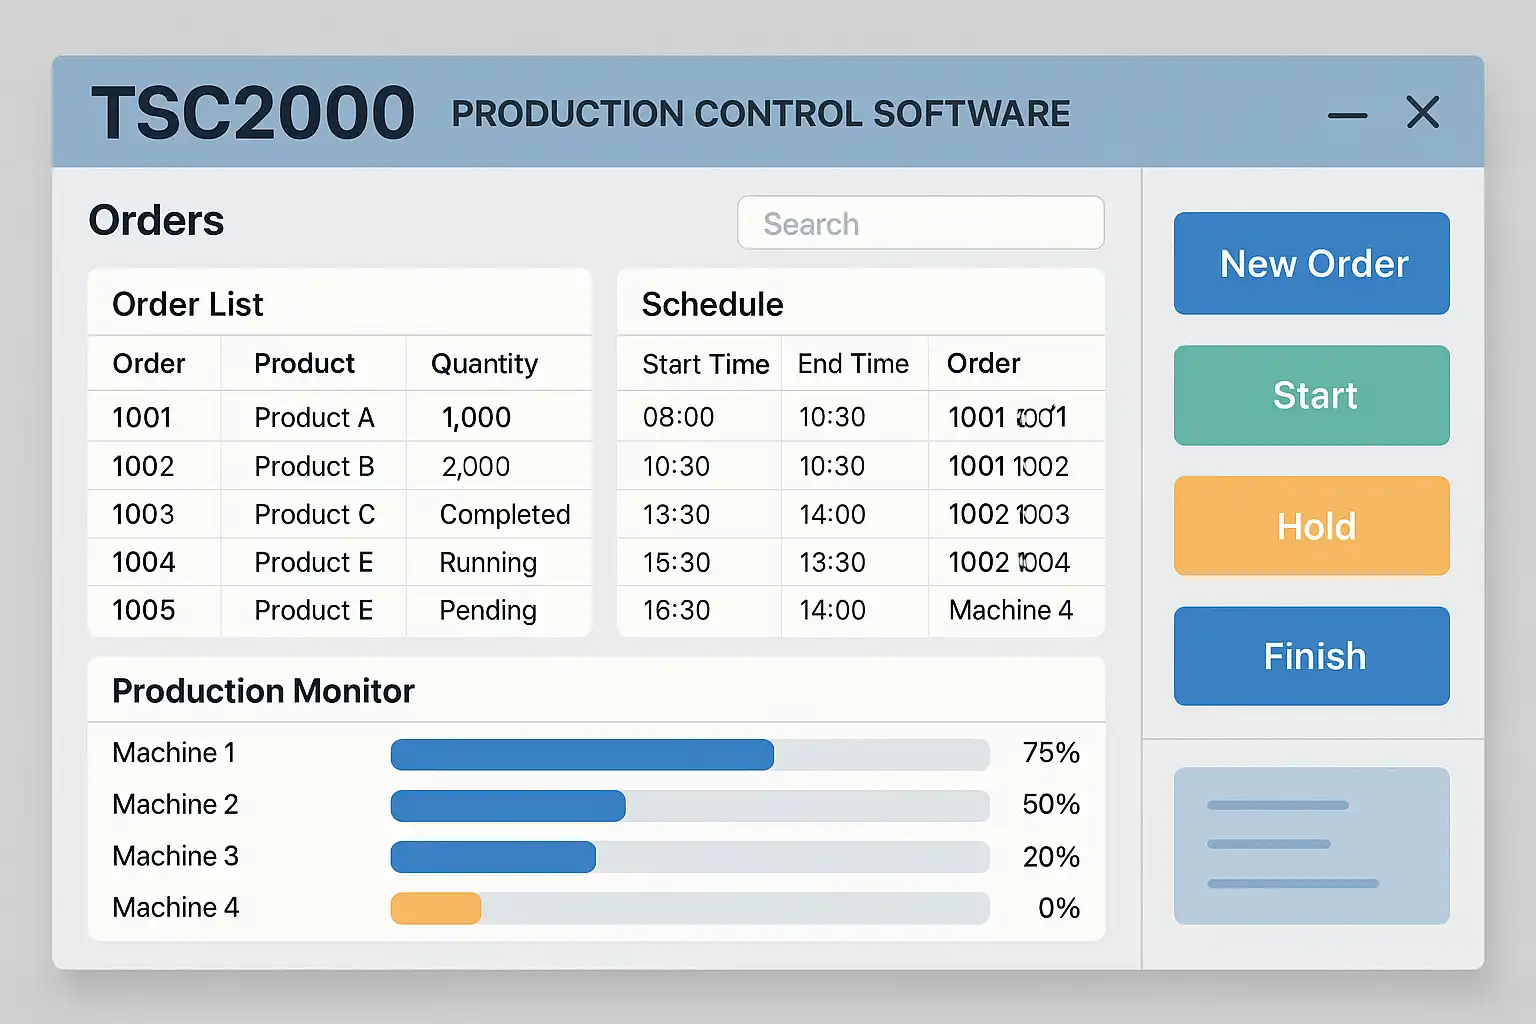Click the end time in the 16:30 row
The image size is (1536, 1024).
coord(832,610)
